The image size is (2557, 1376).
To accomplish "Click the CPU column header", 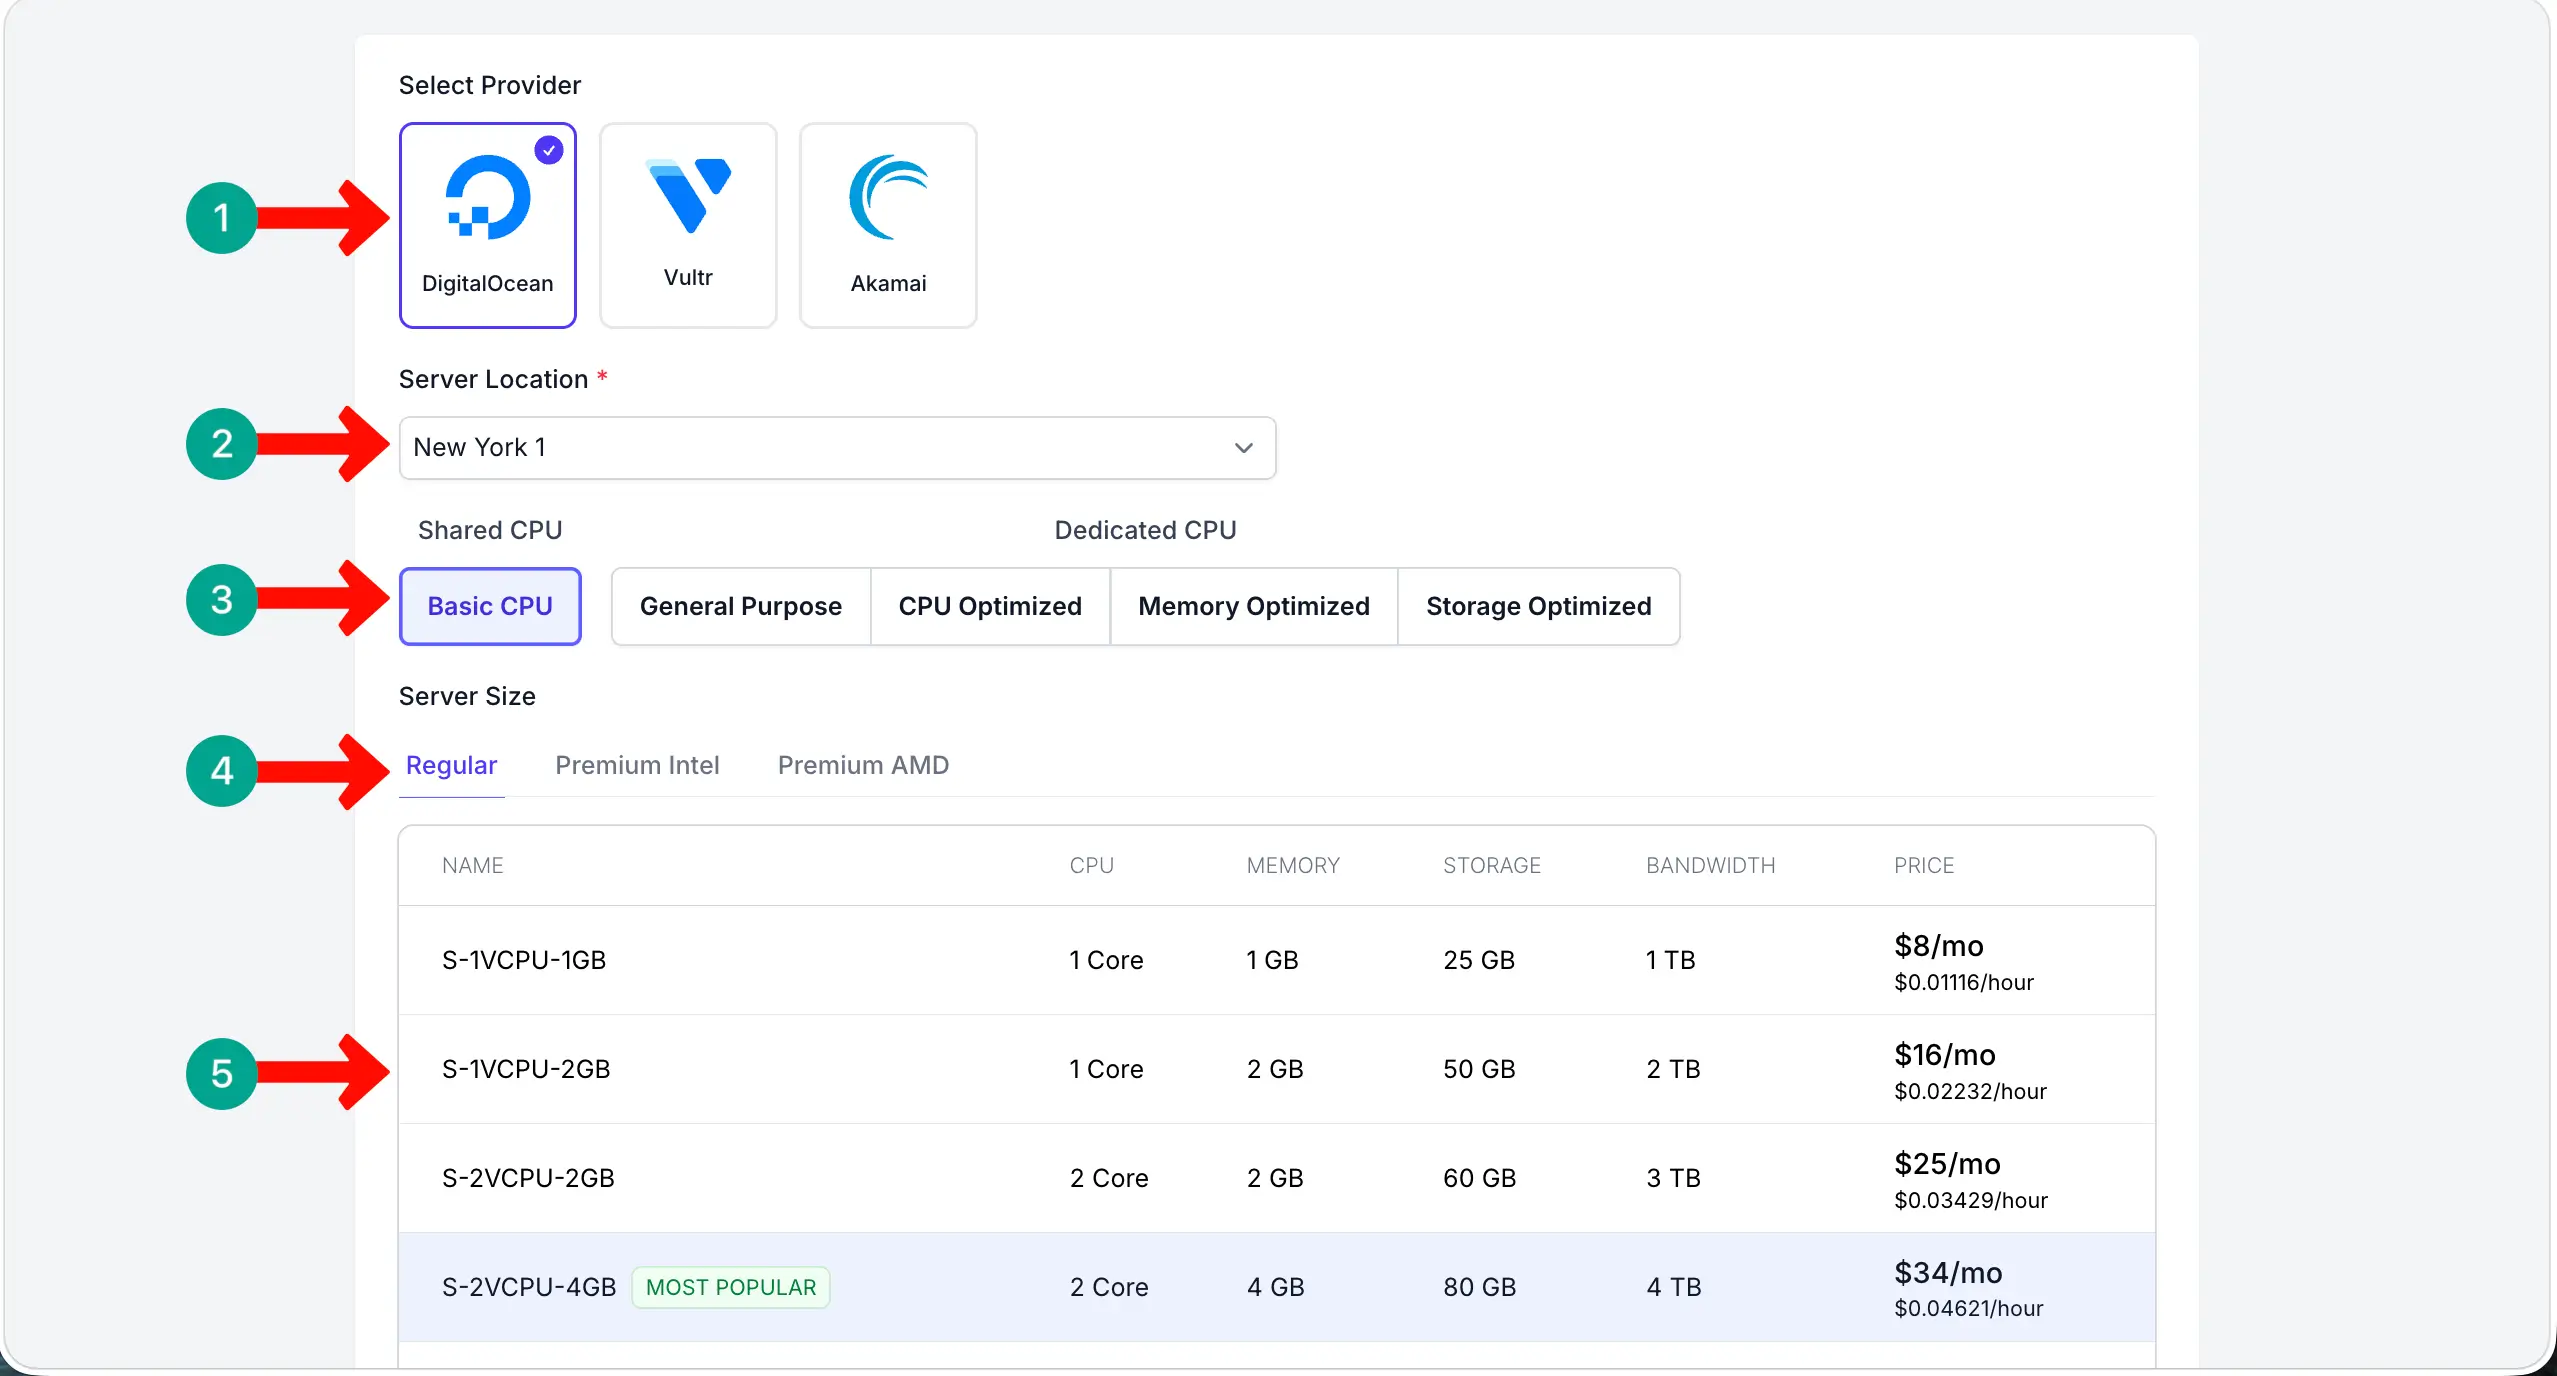I will click(1091, 865).
